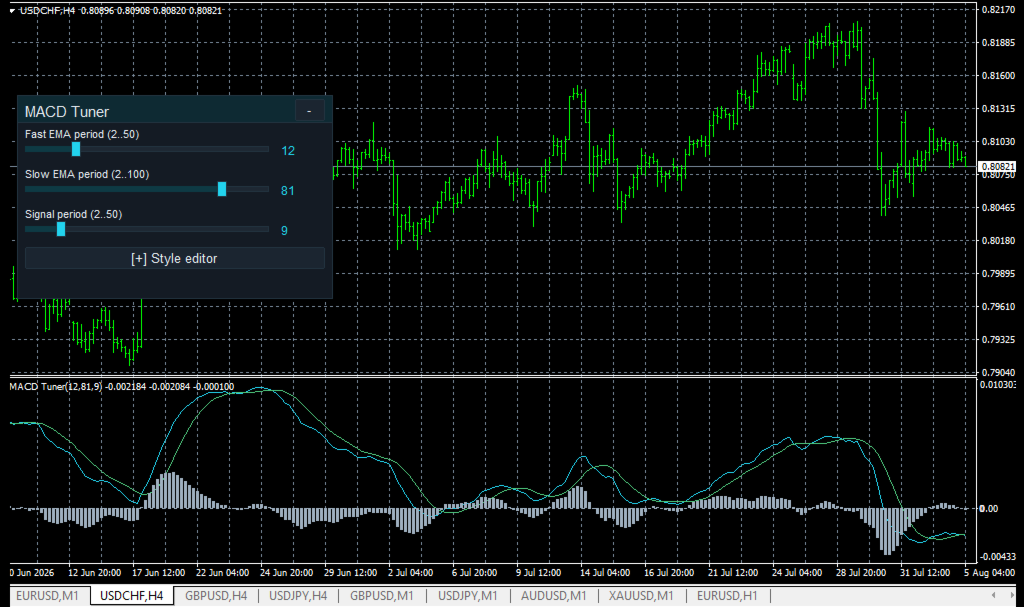Click the Signal period value 9
The width and height of the screenshot is (1024, 607).
pos(284,231)
